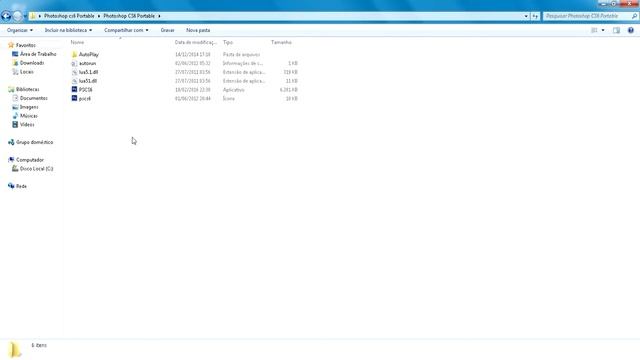
Task: Select Grupo doméstico in the navigation pane
Action: [x=34, y=142]
